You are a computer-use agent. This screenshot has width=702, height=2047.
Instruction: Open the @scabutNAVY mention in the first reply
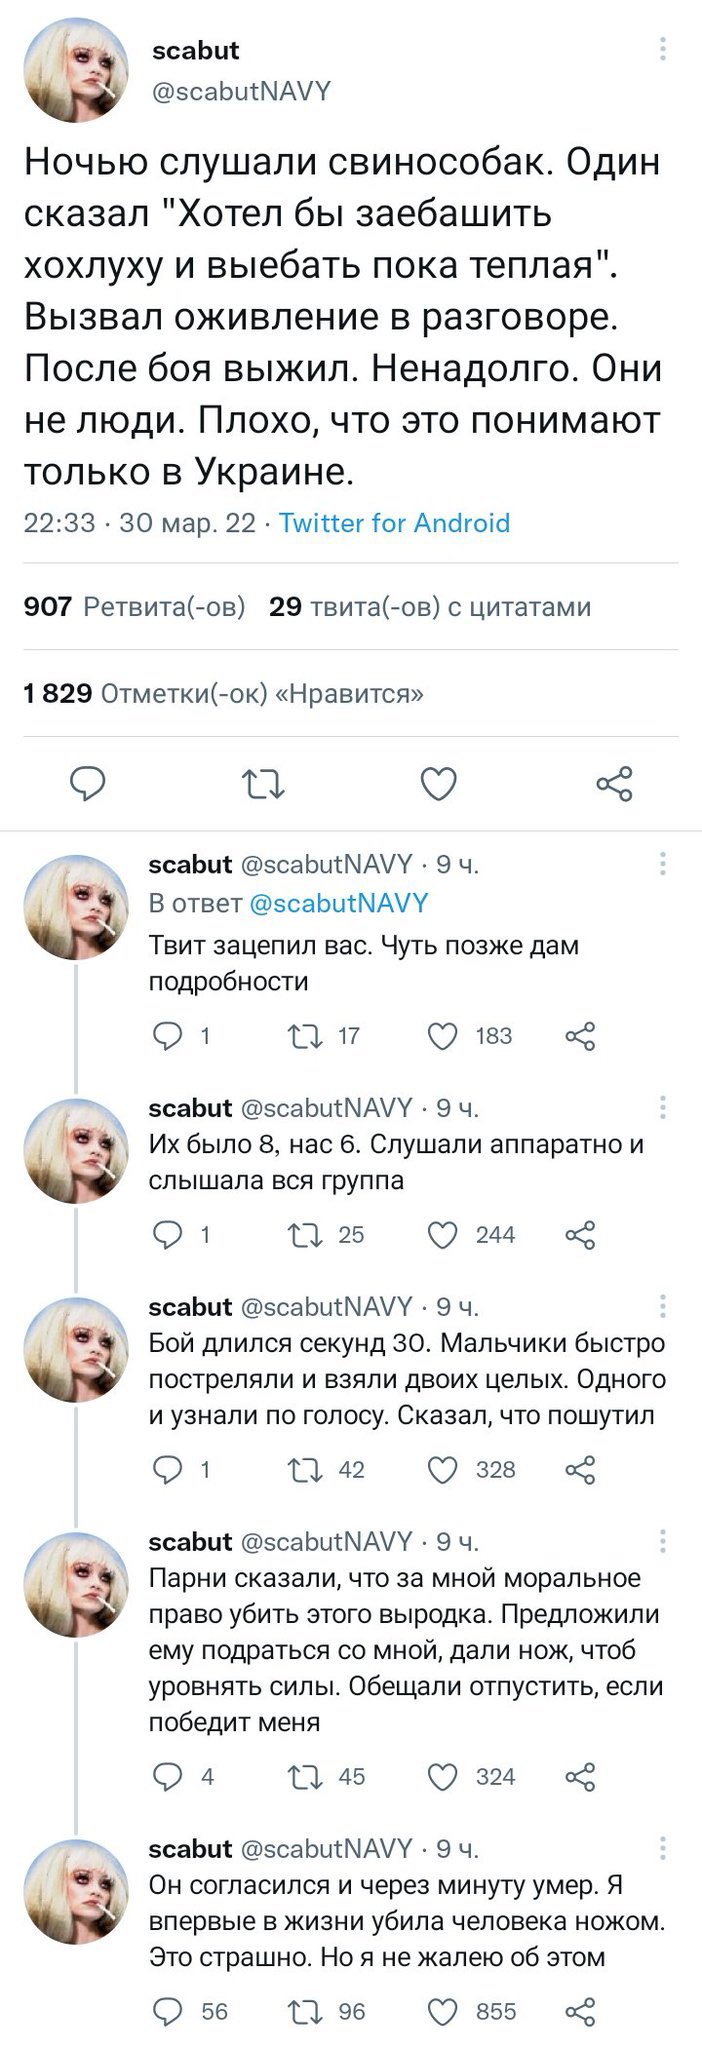pos(337,903)
